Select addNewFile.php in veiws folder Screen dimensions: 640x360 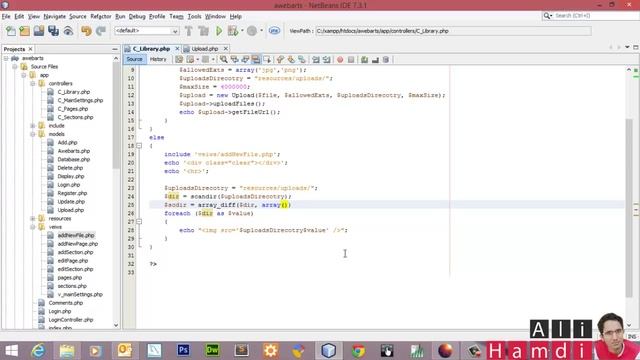(x=76, y=236)
